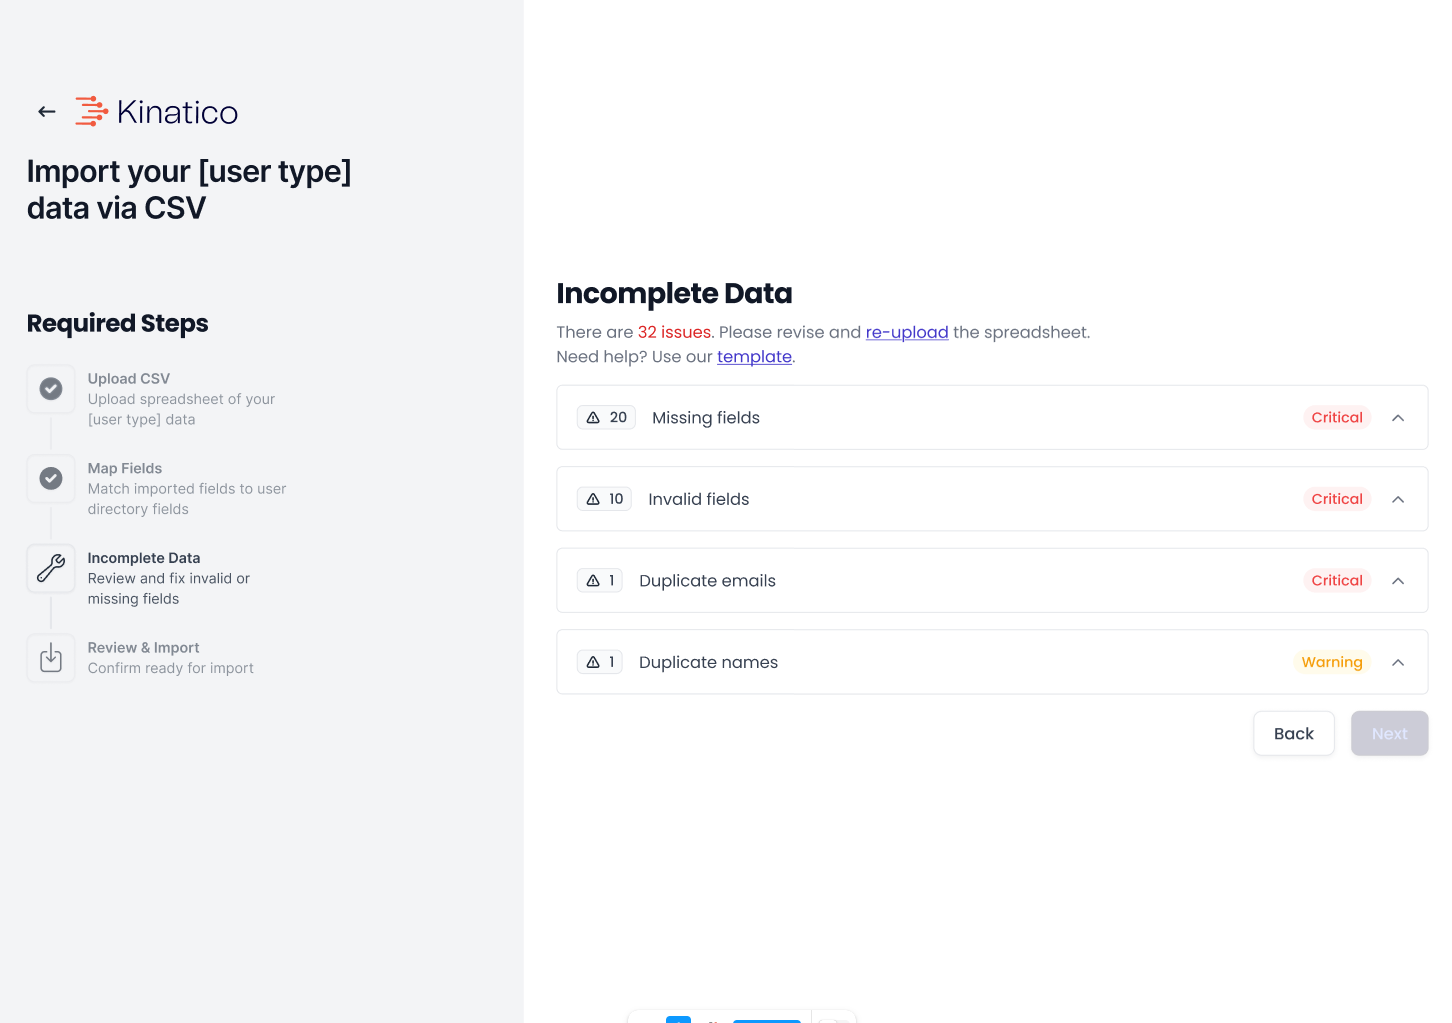Image resolution: width=1452 pixels, height=1023 pixels.
Task: Click the Kinatico logo icon
Action: coord(91,111)
